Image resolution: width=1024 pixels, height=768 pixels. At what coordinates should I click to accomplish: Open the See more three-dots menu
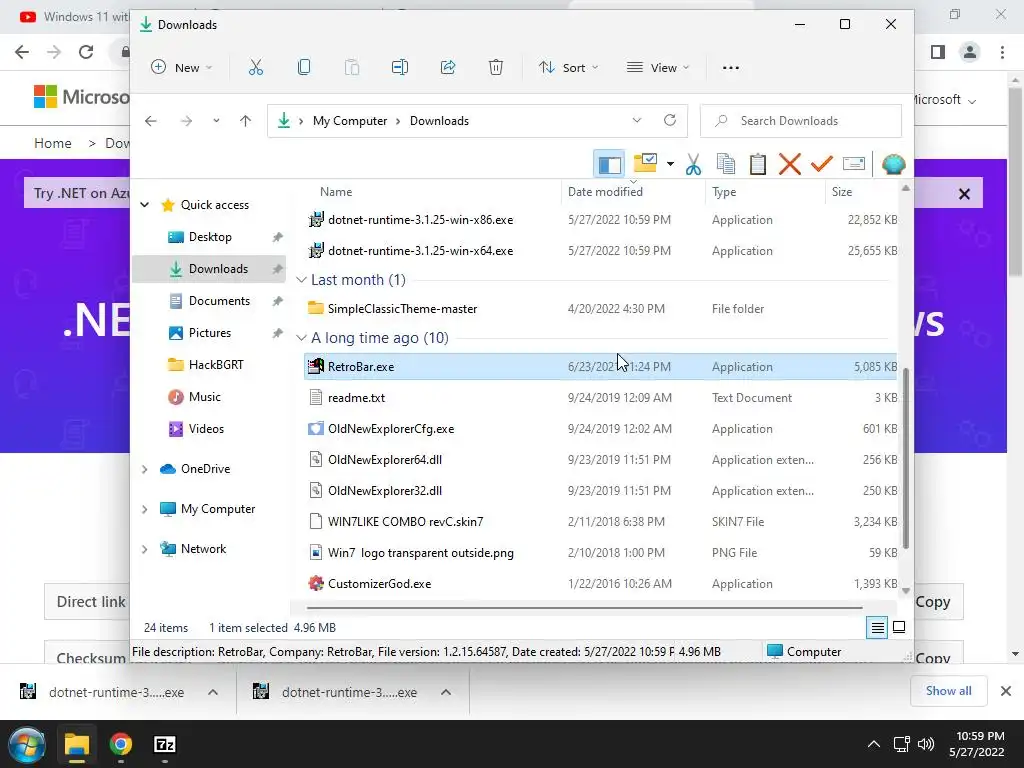click(x=731, y=68)
